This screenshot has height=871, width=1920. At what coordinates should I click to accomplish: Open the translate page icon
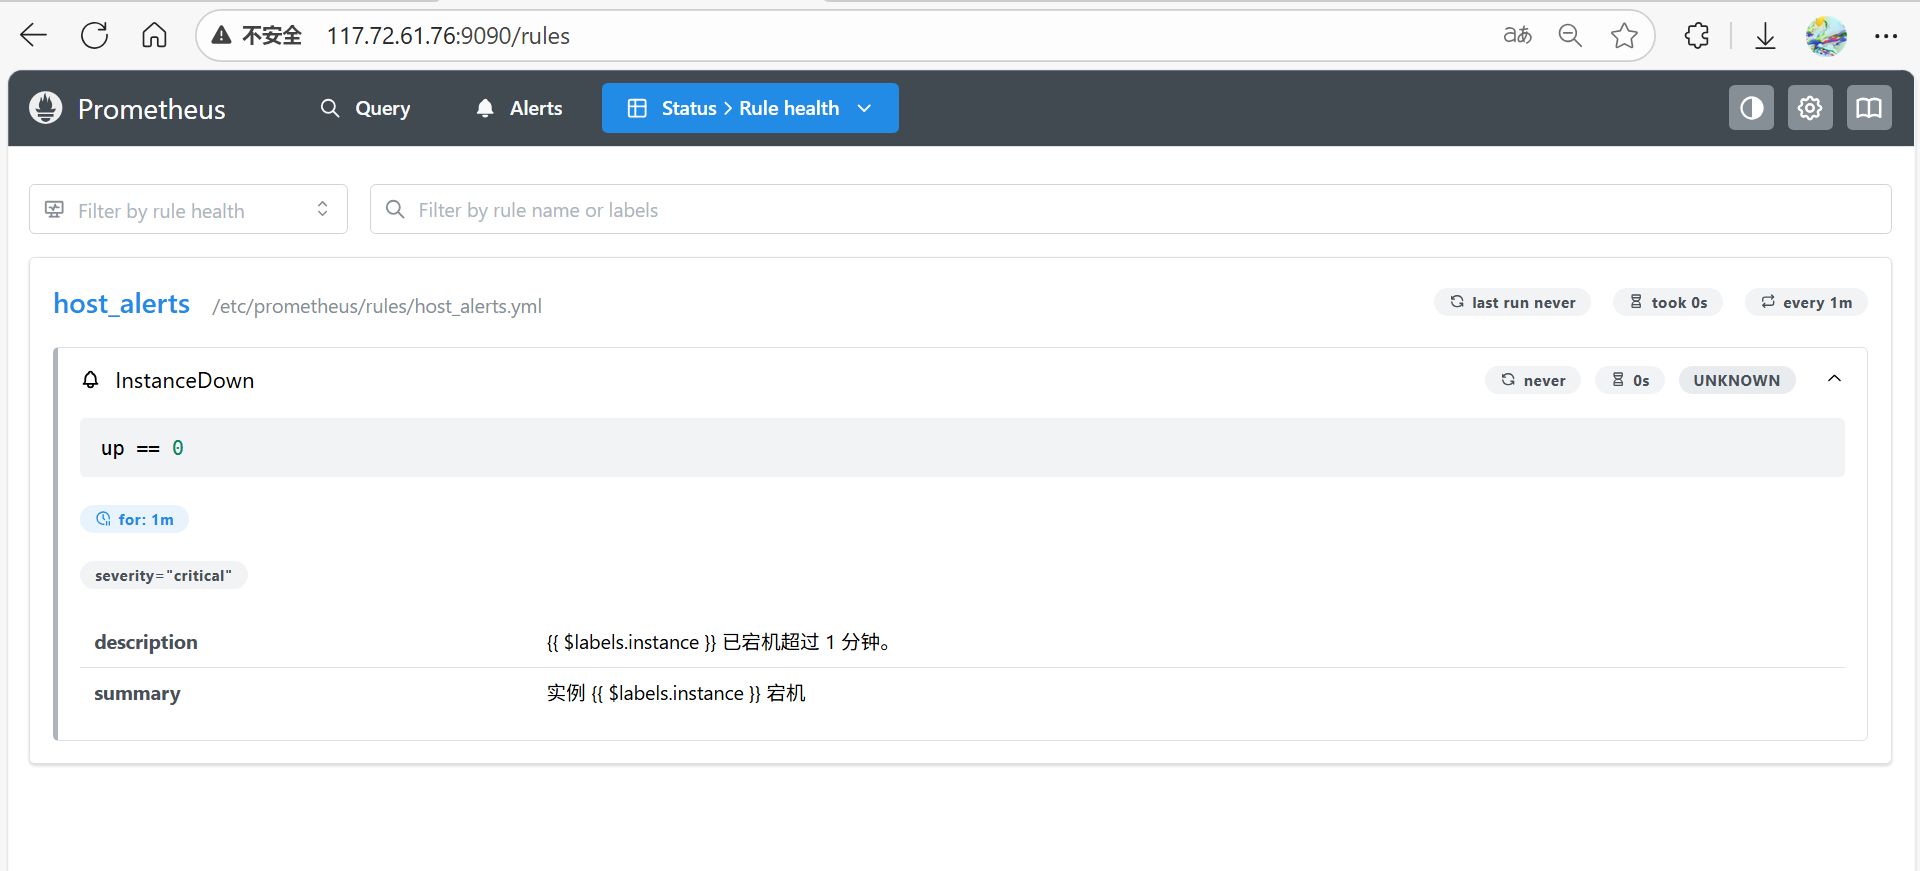1517,36
